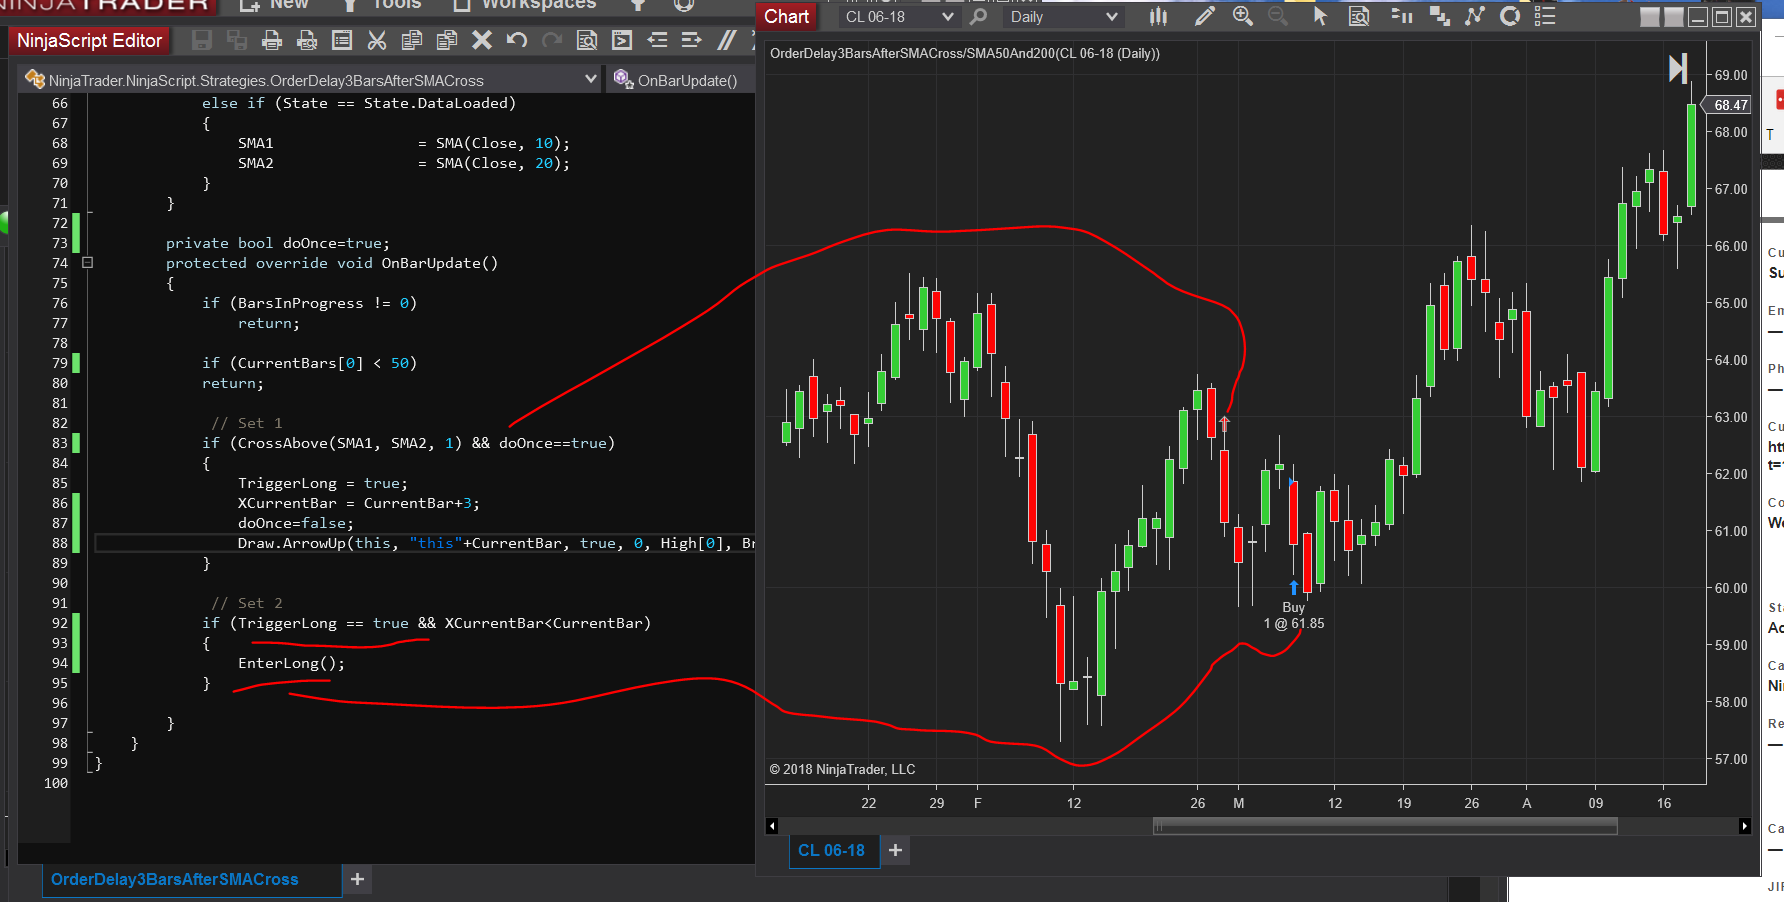Change bar type with candlestick icon
Image resolution: width=1784 pixels, height=902 pixels.
point(1159,17)
